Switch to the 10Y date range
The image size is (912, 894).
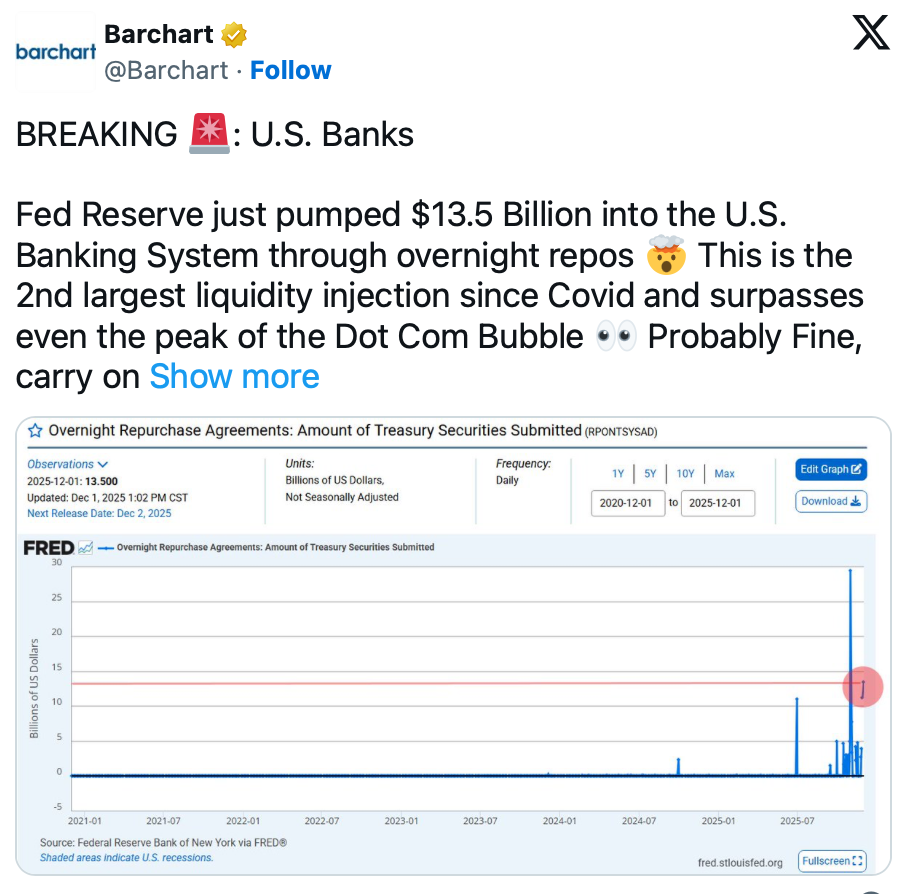(685, 474)
